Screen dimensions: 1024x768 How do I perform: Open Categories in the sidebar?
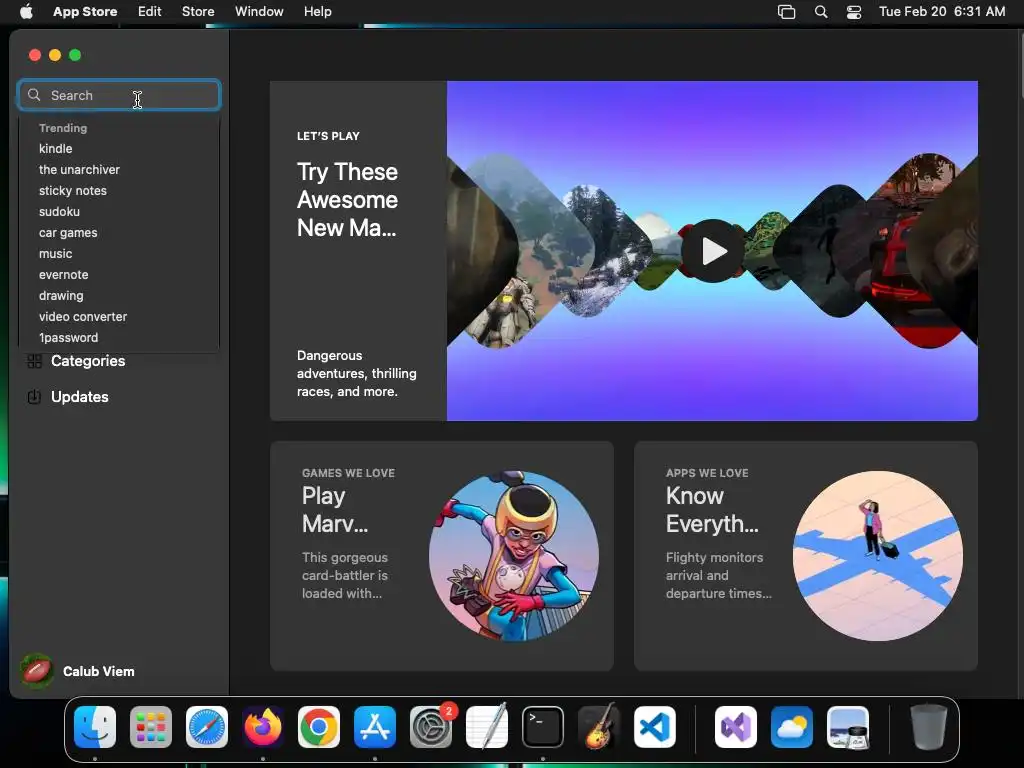point(88,361)
